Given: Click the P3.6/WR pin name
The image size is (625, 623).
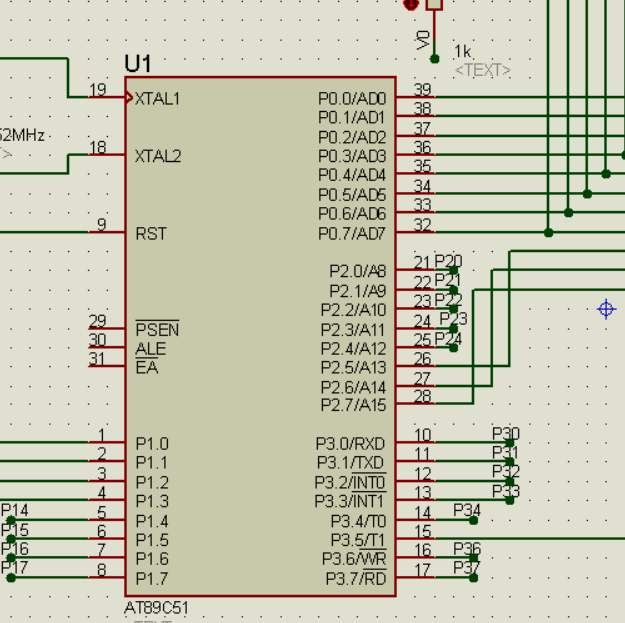Looking at the screenshot, I should pos(354,558).
